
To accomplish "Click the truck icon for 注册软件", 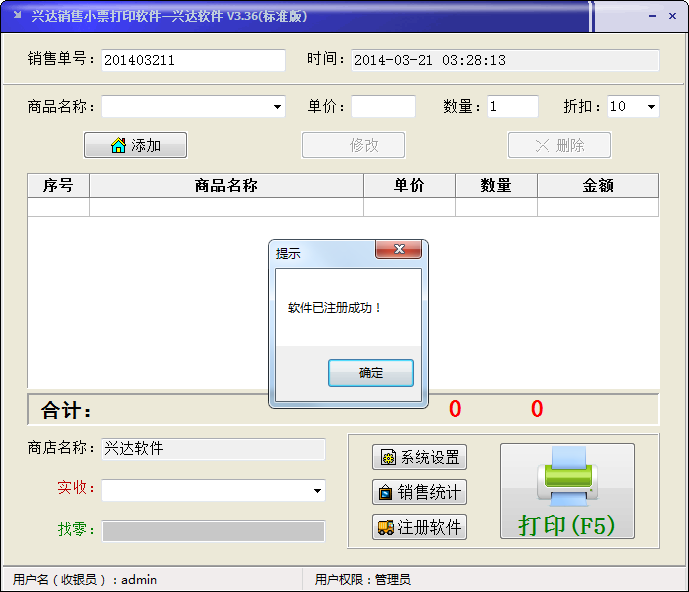I will [x=385, y=527].
